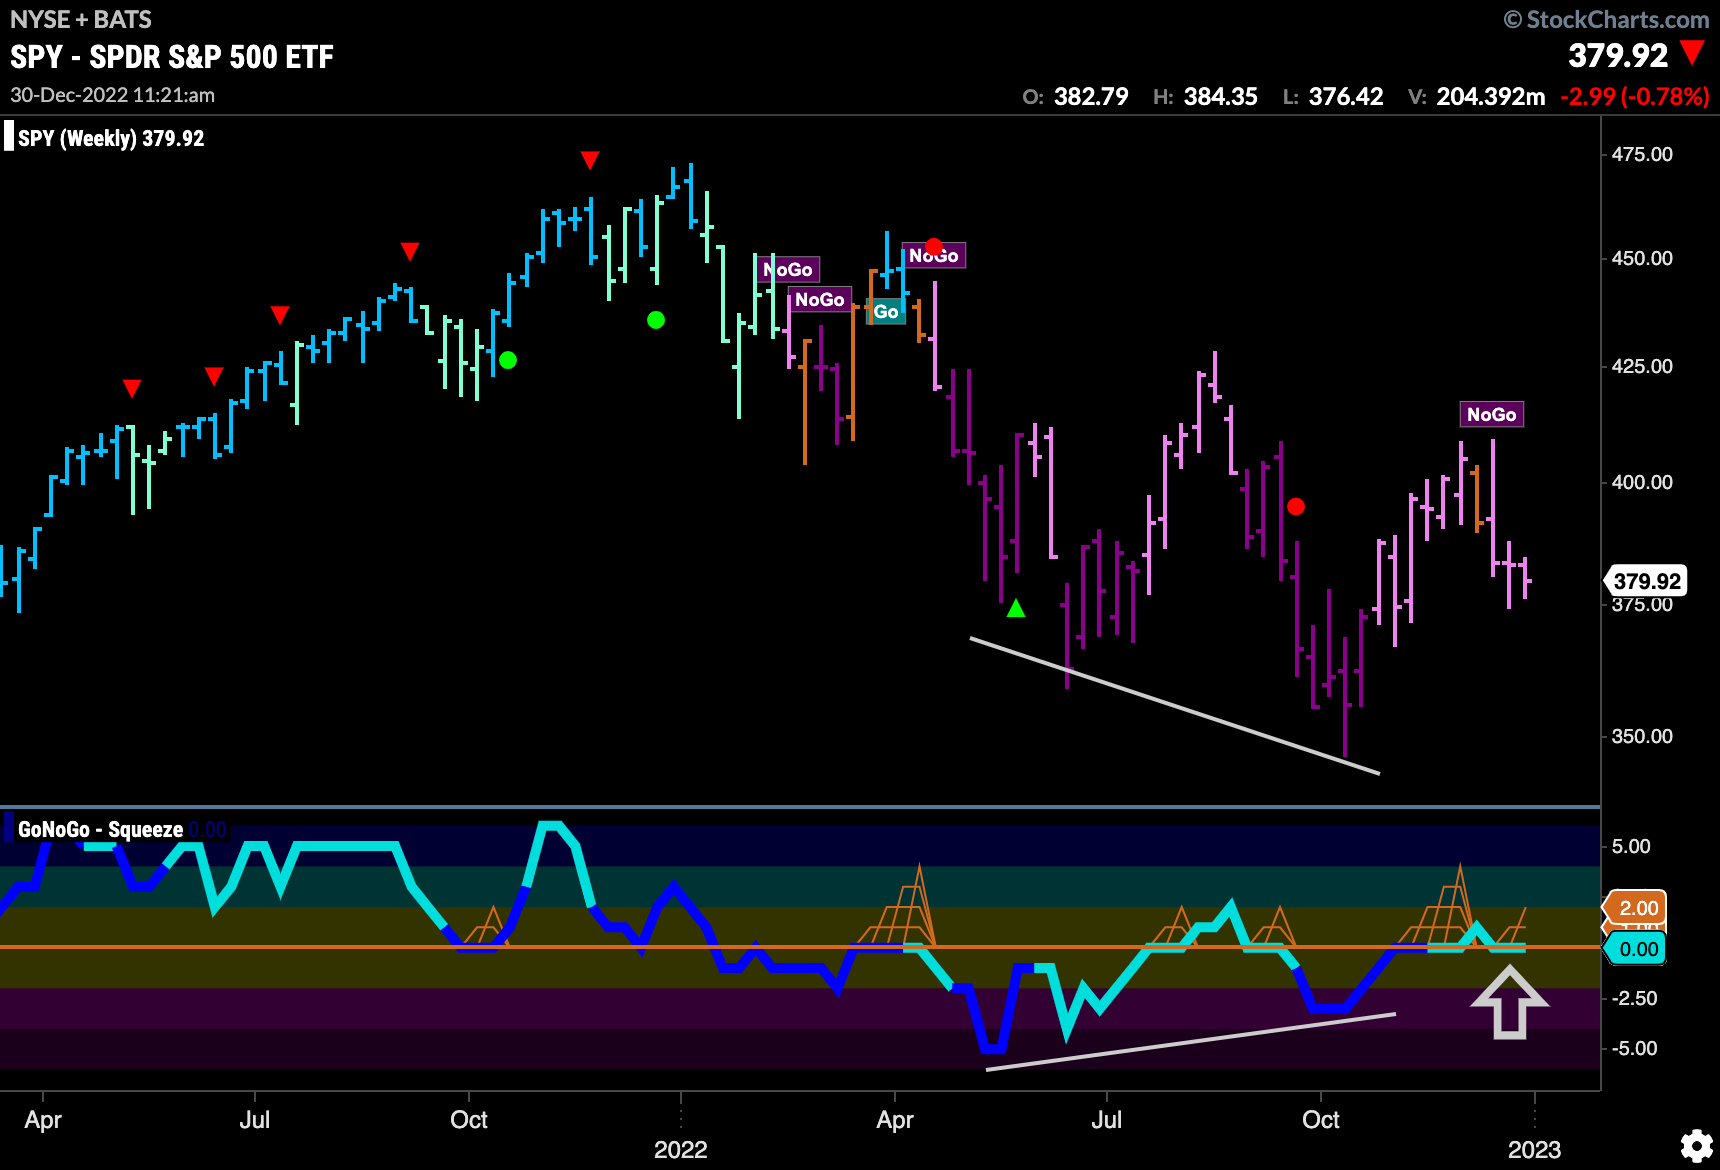Open the settings gear icon
This screenshot has width=1720, height=1170.
click(1696, 1146)
